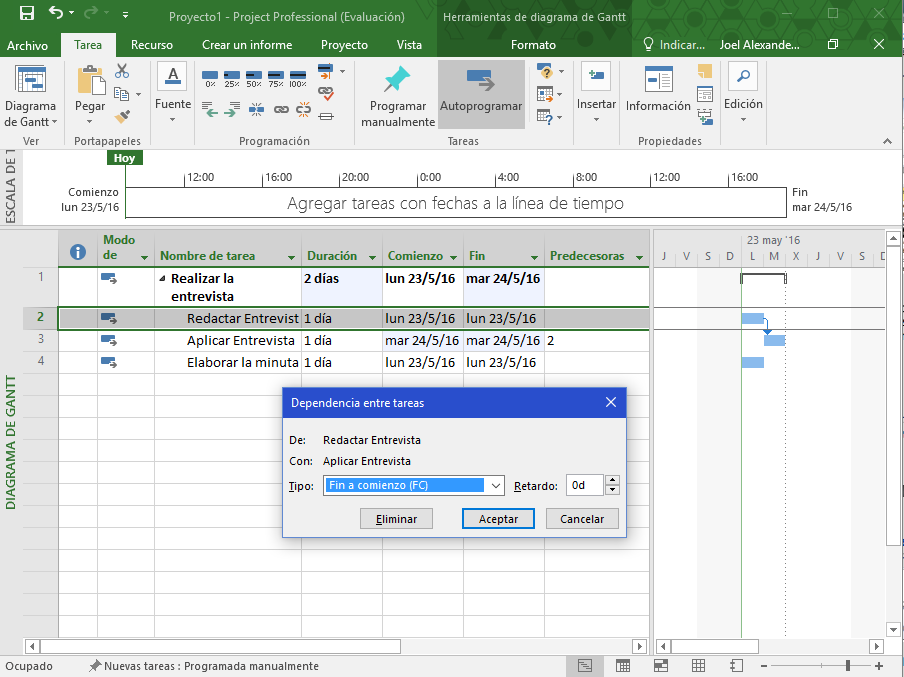Click the zoom slider in status bar
Image resolution: width=904 pixels, height=677 pixels.
848,666
